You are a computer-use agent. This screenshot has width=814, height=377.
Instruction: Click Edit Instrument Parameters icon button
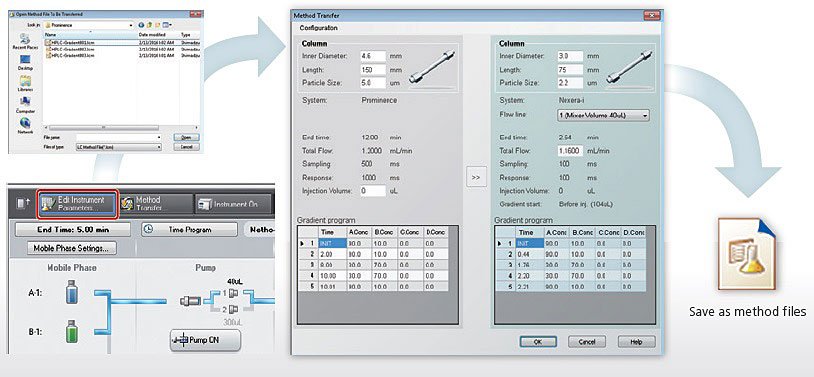coord(78,204)
